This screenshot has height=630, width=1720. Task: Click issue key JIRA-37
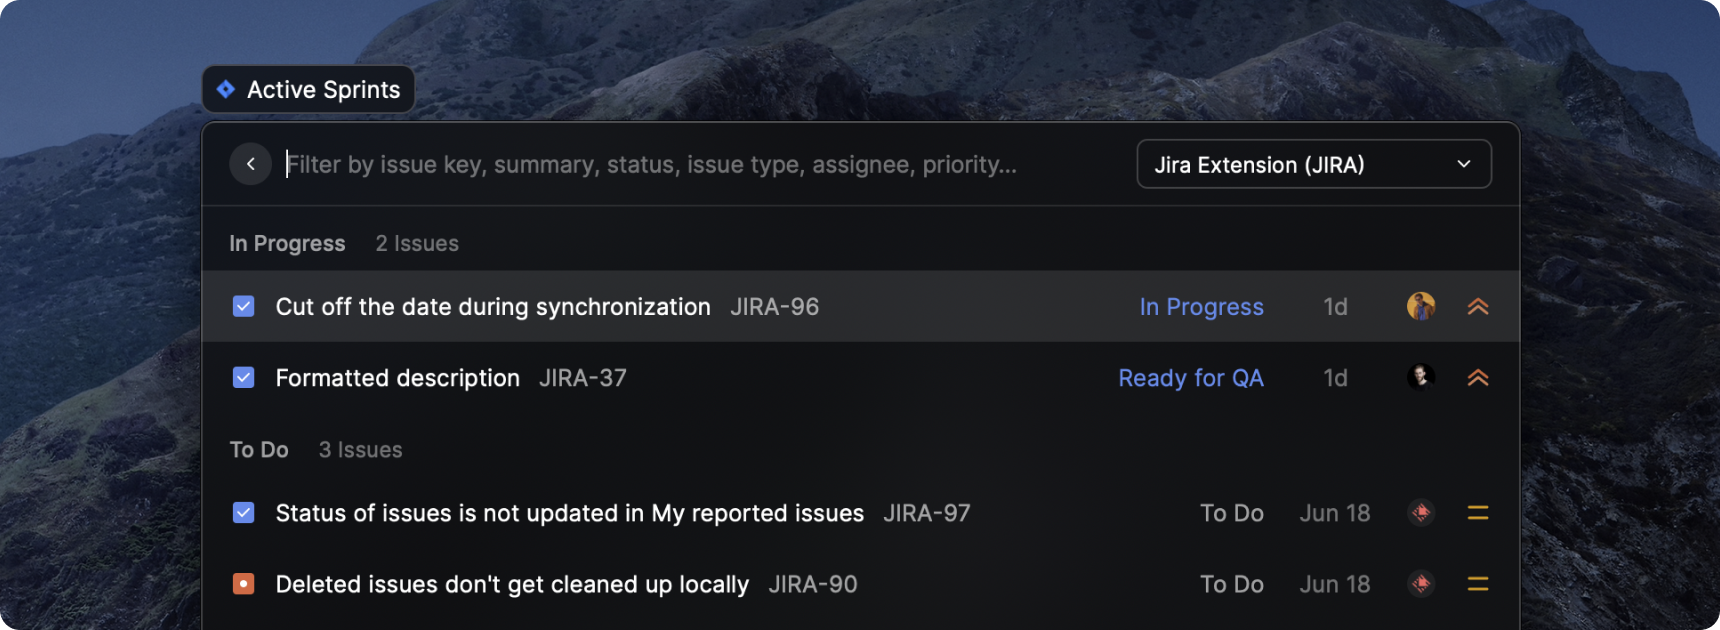click(583, 377)
